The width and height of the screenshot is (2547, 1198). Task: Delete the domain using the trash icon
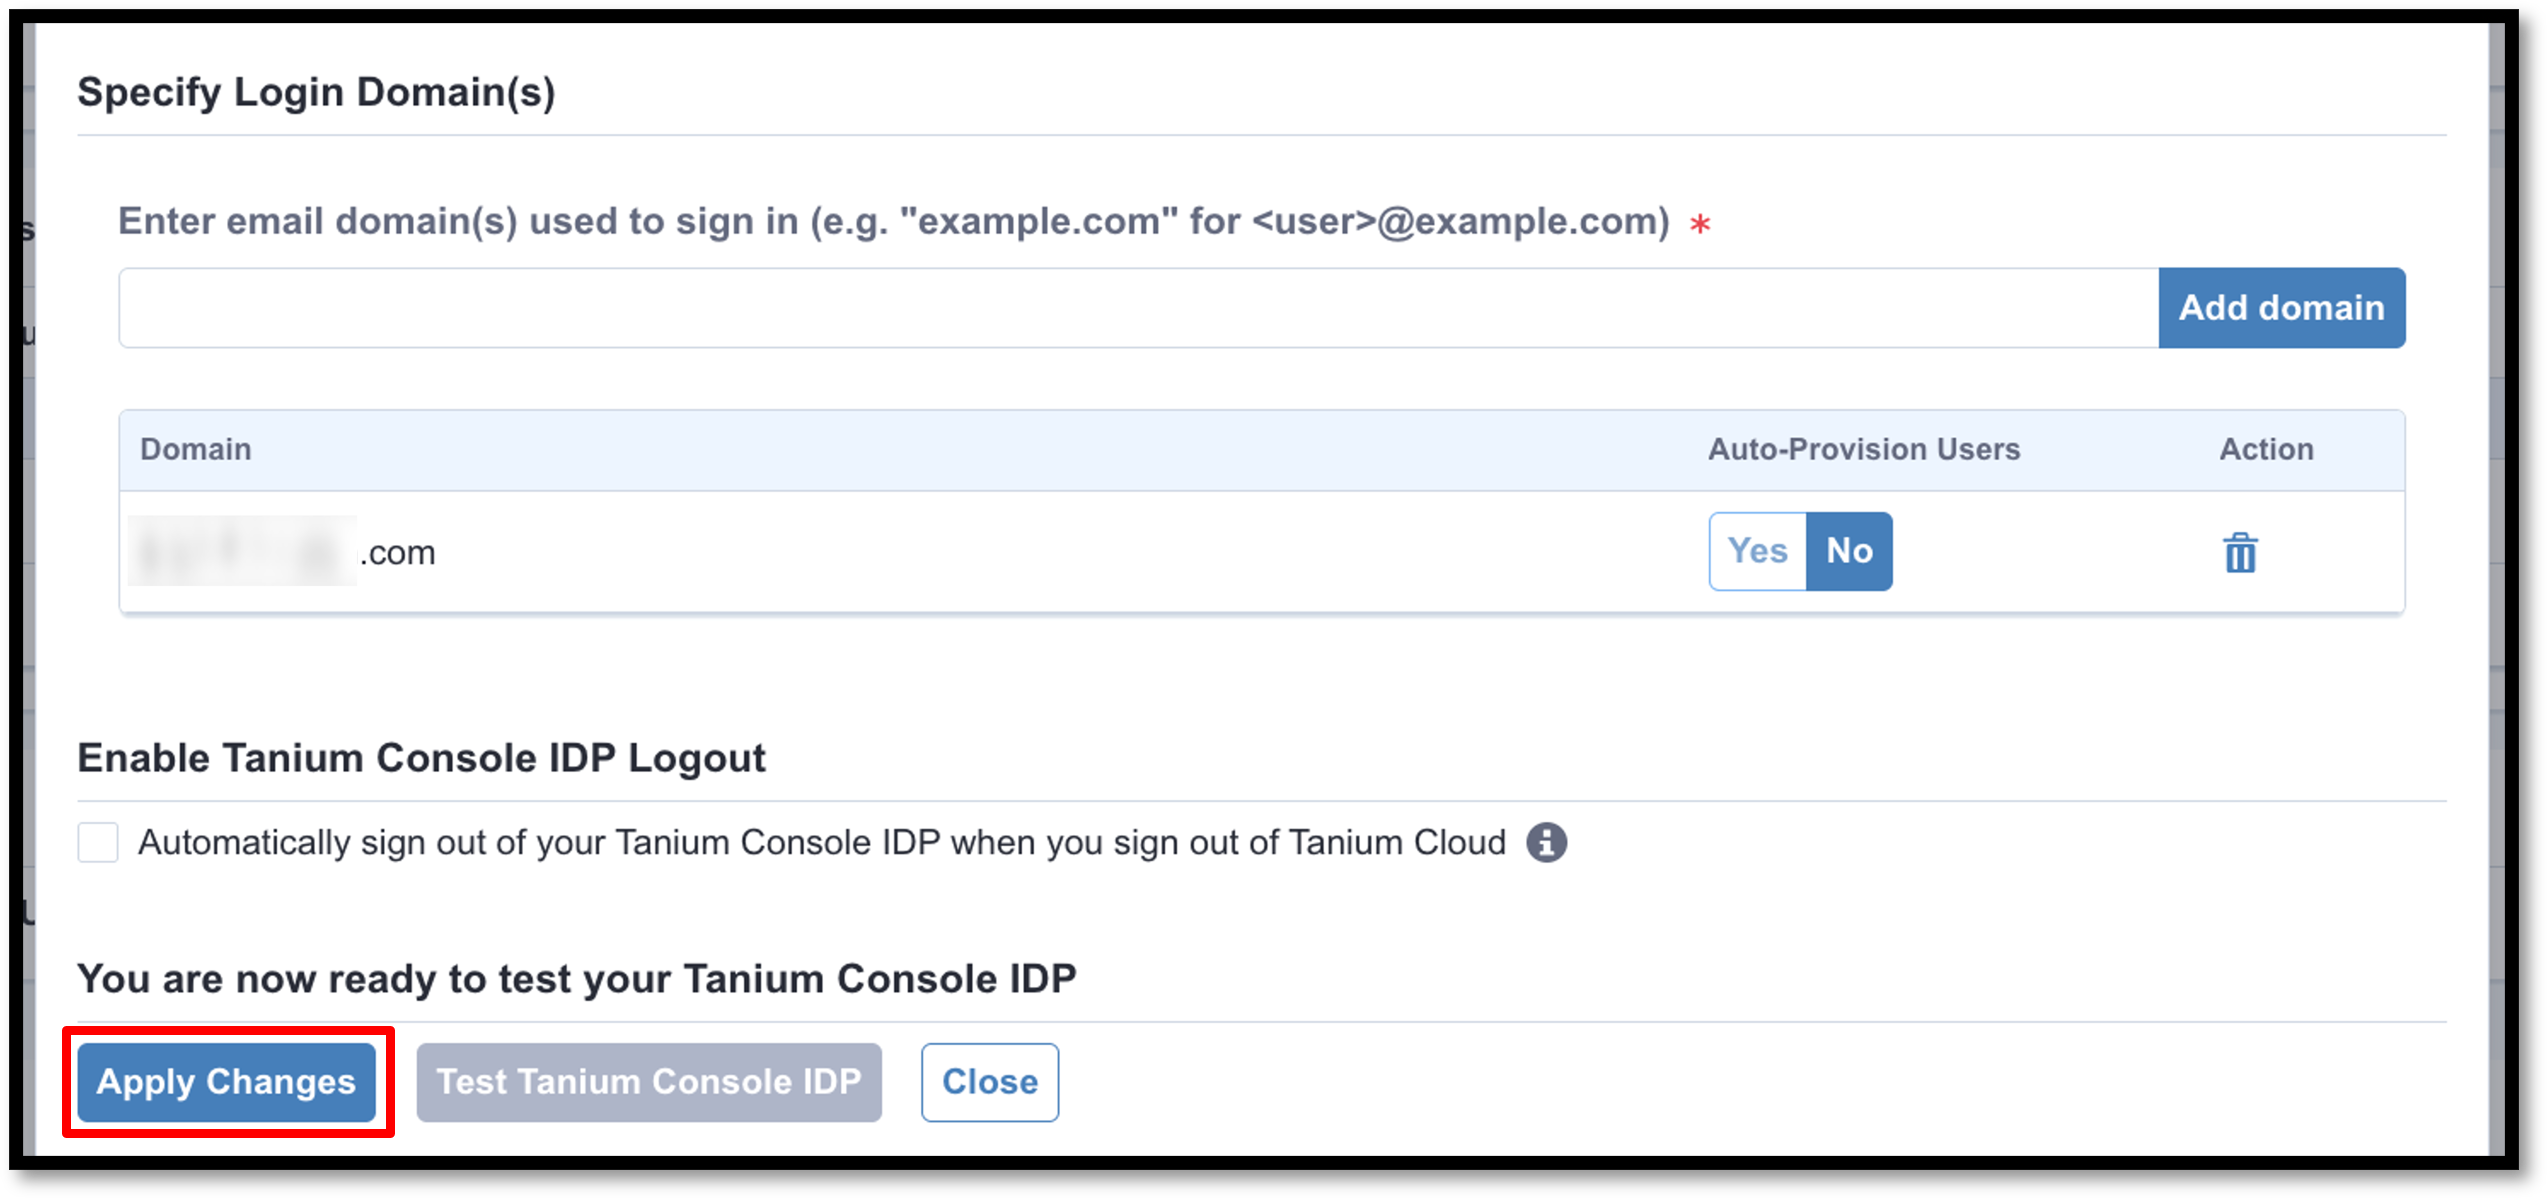click(x=2240, y=552)
